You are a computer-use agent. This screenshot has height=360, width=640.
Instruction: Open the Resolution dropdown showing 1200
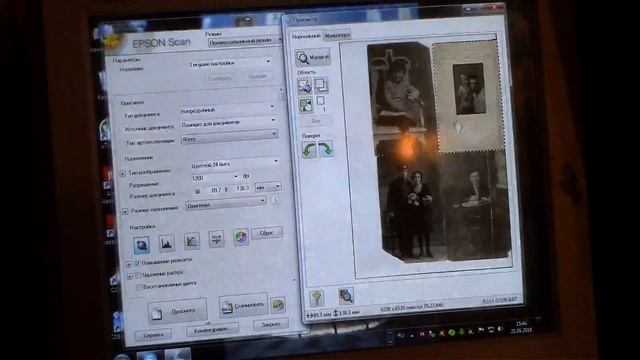[215, 177]
